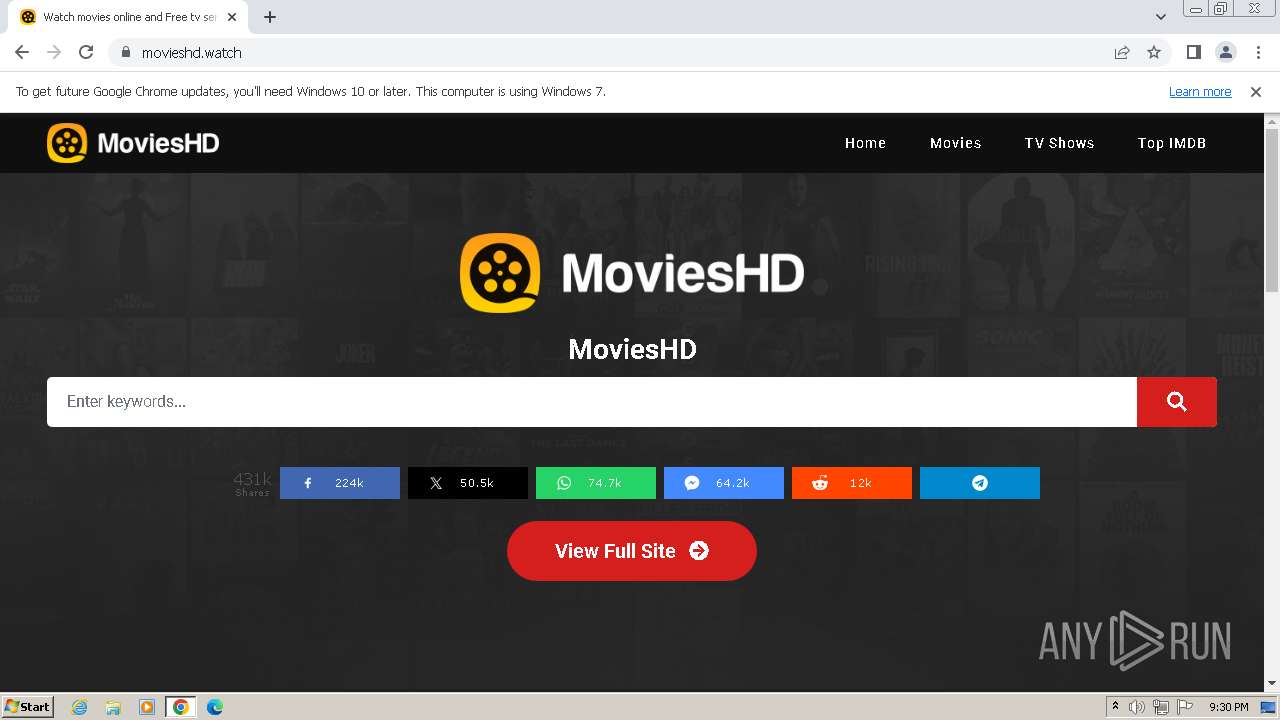Open Windows Explorer folder in taskbar
Screen dimensions: 1280x720
point(113,707)
